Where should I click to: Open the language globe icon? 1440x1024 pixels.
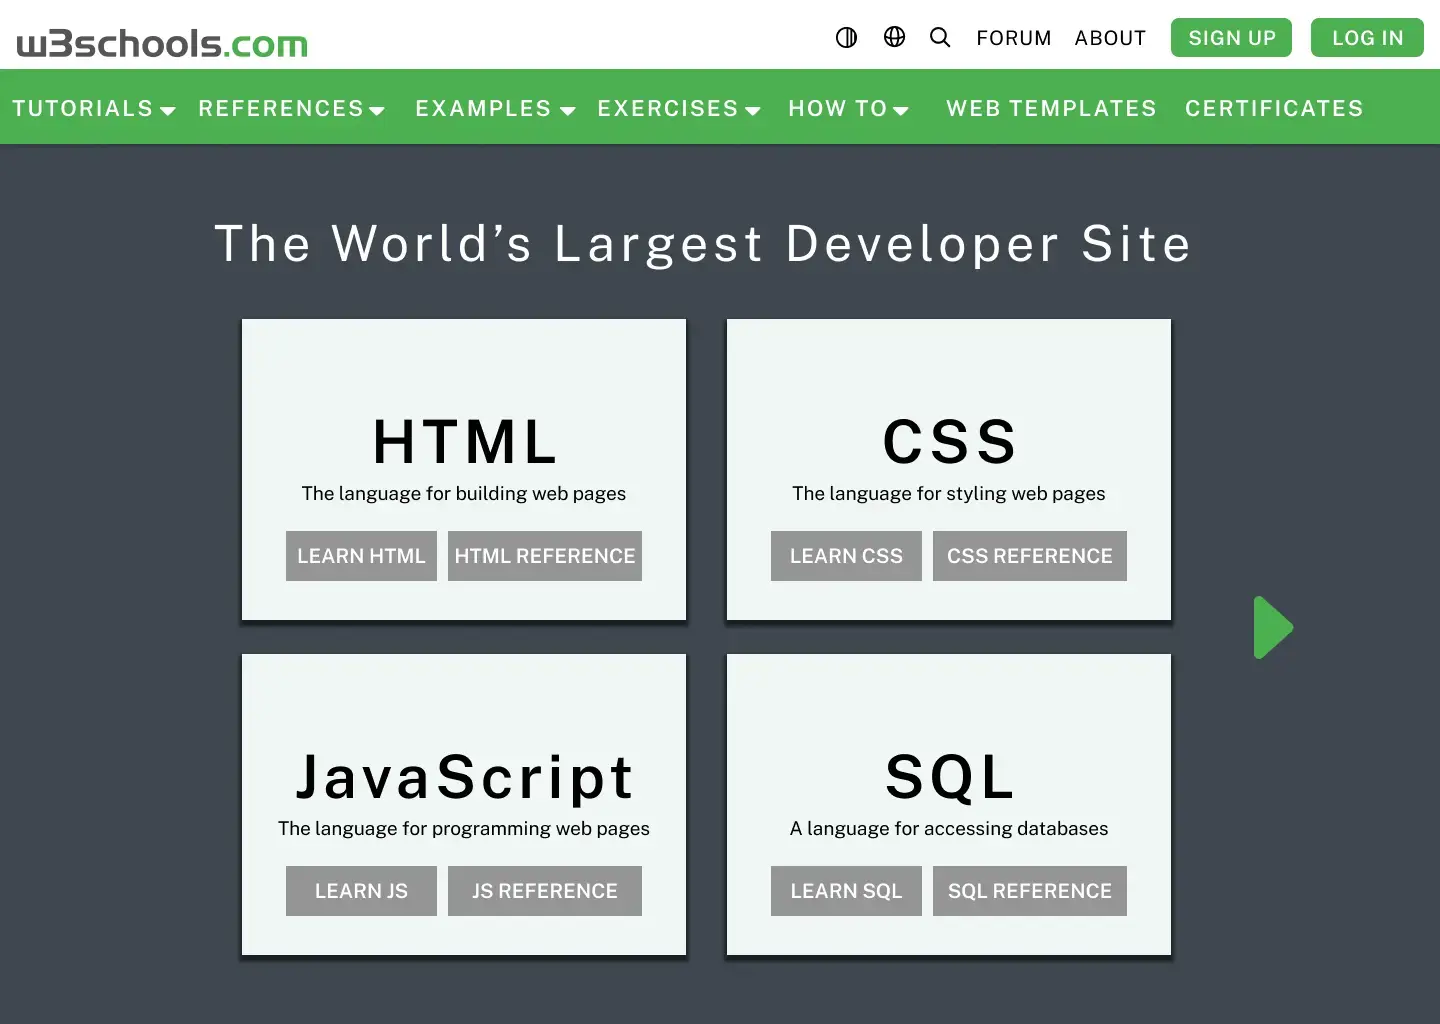point(894,37)
